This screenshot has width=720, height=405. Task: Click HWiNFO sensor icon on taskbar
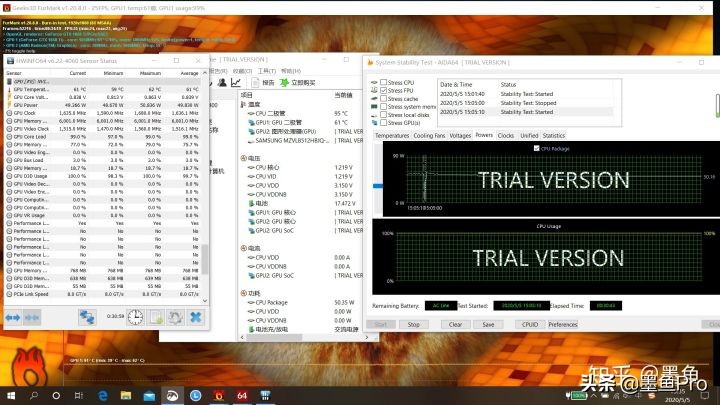coord(265,395)
